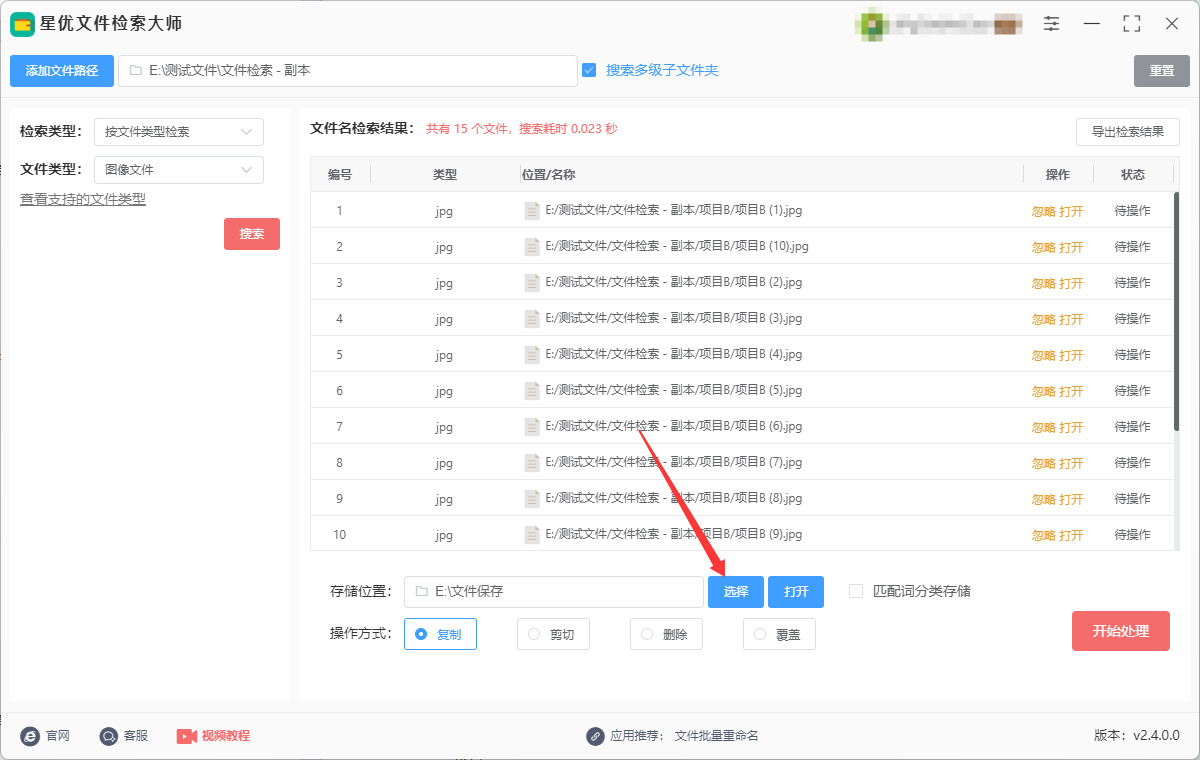This screenshot has height=760, width=1200.
Task: Select 复制 operation mode
Action: pos(440,634)
